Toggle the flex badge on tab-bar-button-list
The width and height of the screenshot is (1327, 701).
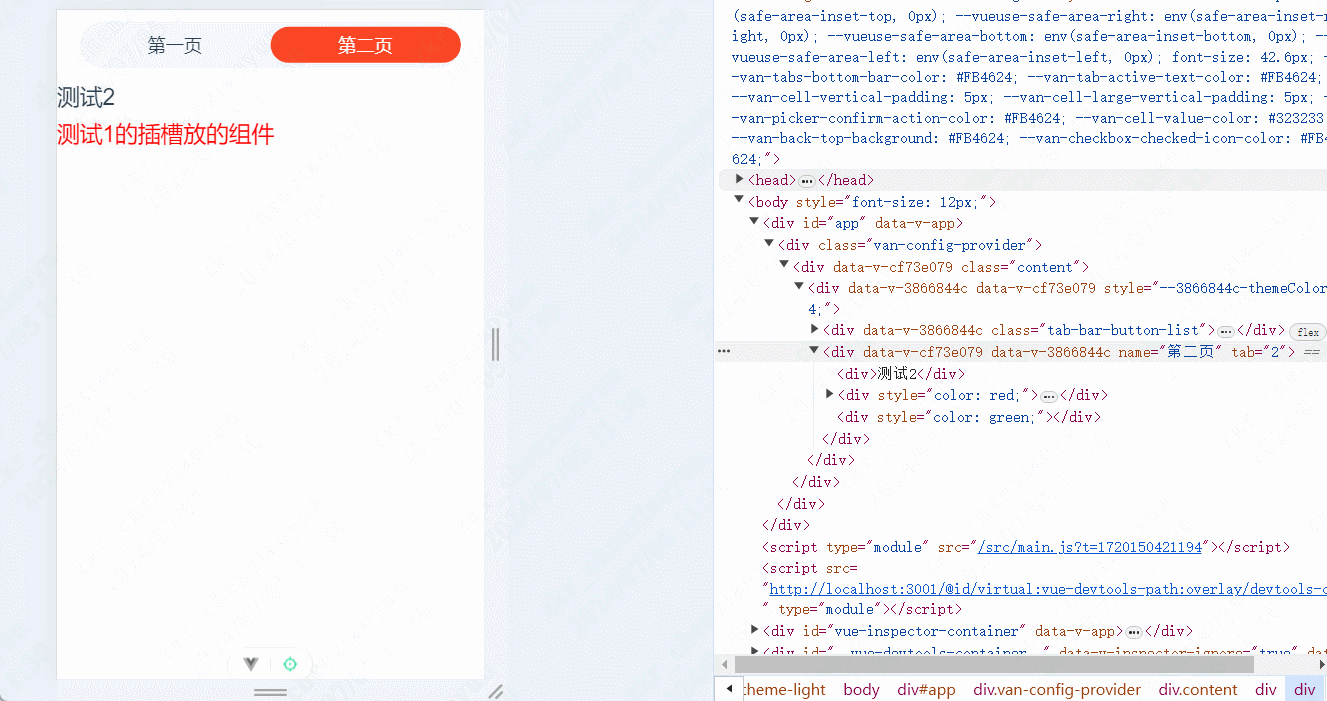pos(1307,332)
